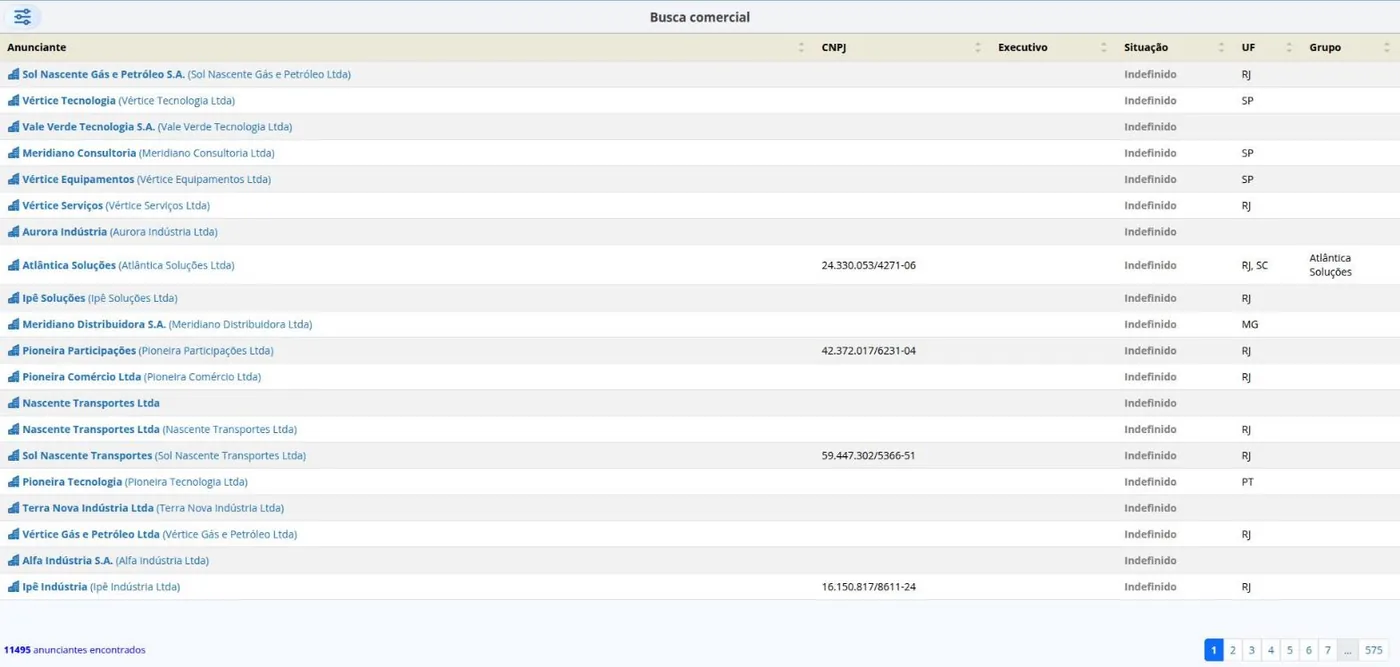
Task: Select the CNPJ value 59.447.302/5366-51
Action: (869, 456)
